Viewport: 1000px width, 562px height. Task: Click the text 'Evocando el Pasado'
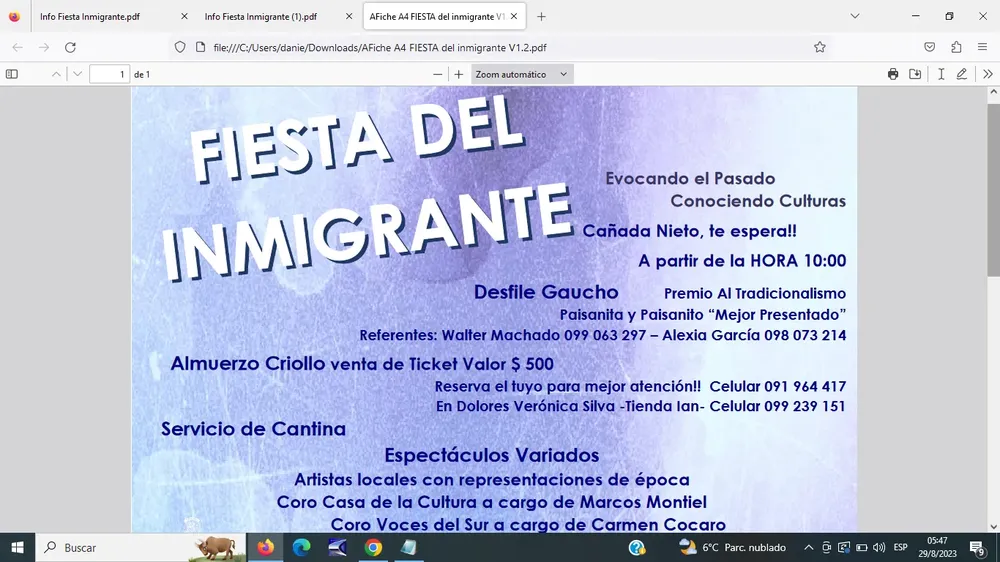pyautogui.click(x=690, y=178)
